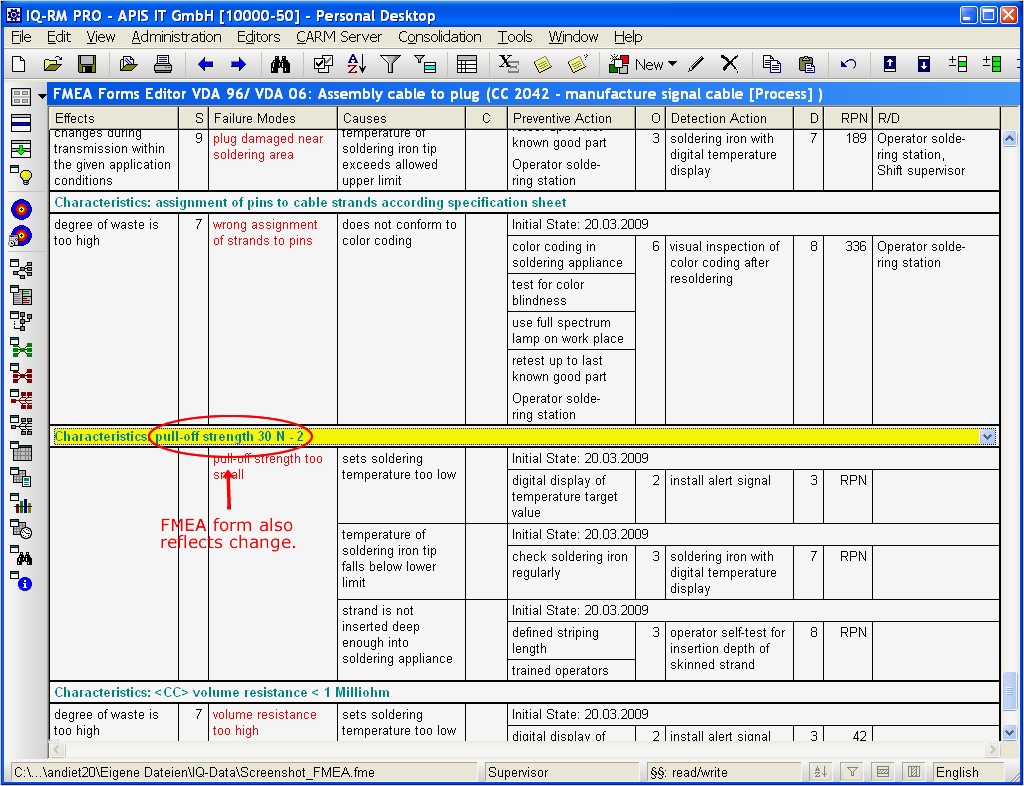Viewport: 1024px width, 786px height.
Task: Open the CARM Server menu
Action: 339,37
